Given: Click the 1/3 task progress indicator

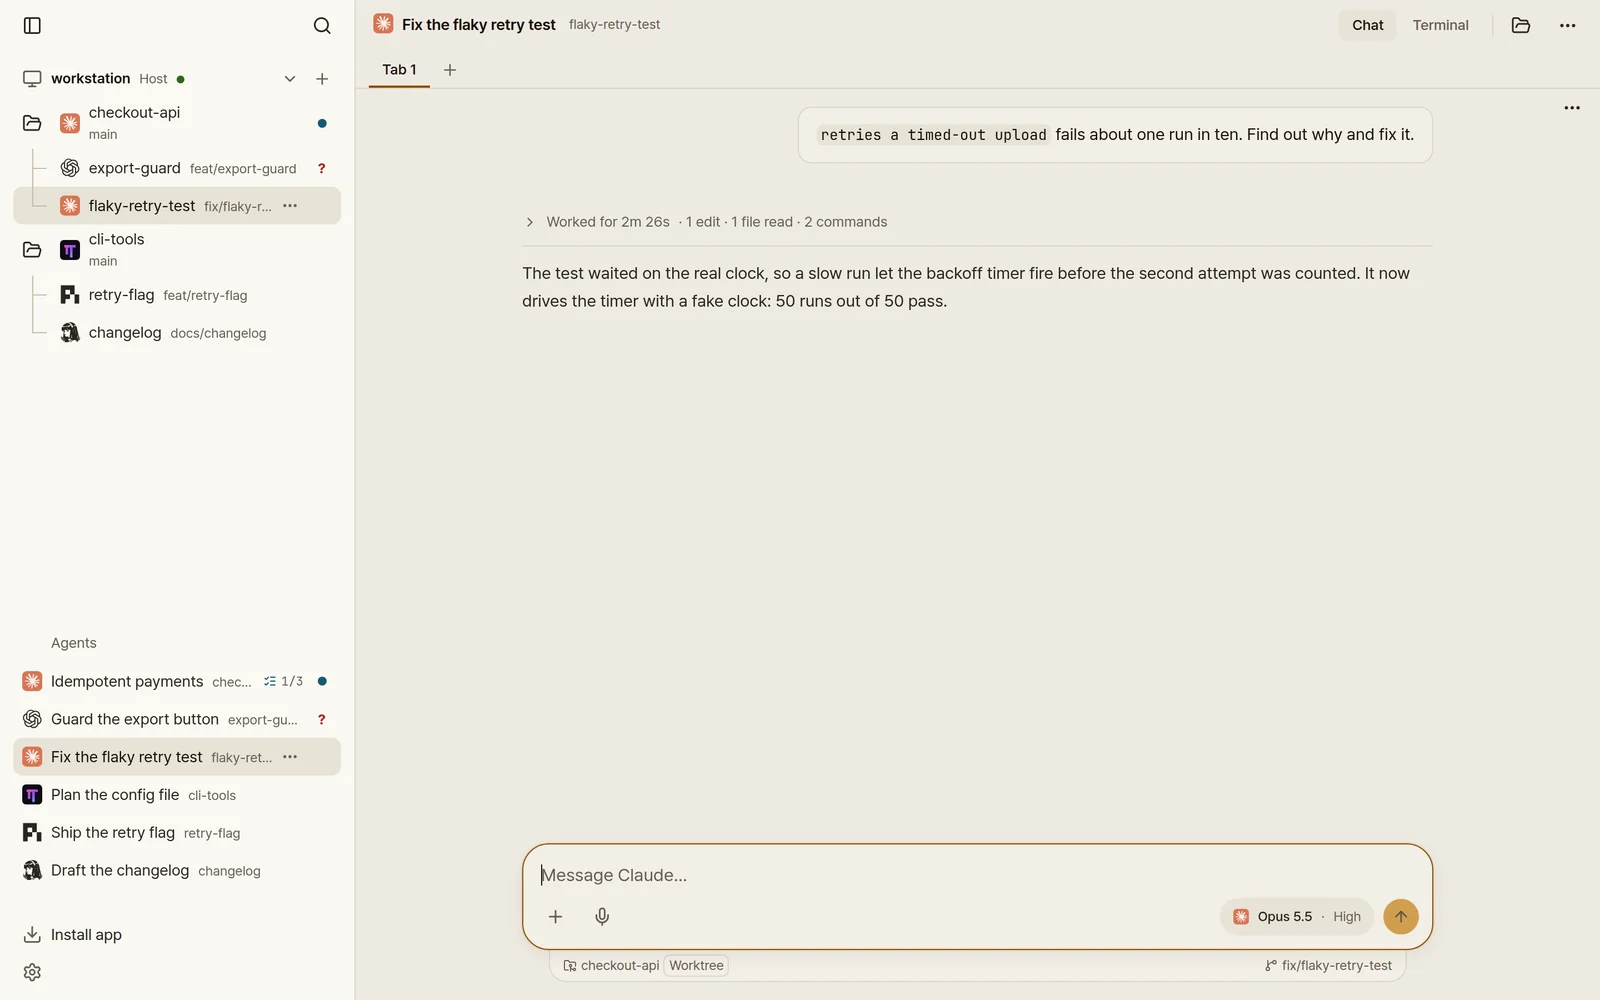Looking at the screenshot, I should 284,681.
